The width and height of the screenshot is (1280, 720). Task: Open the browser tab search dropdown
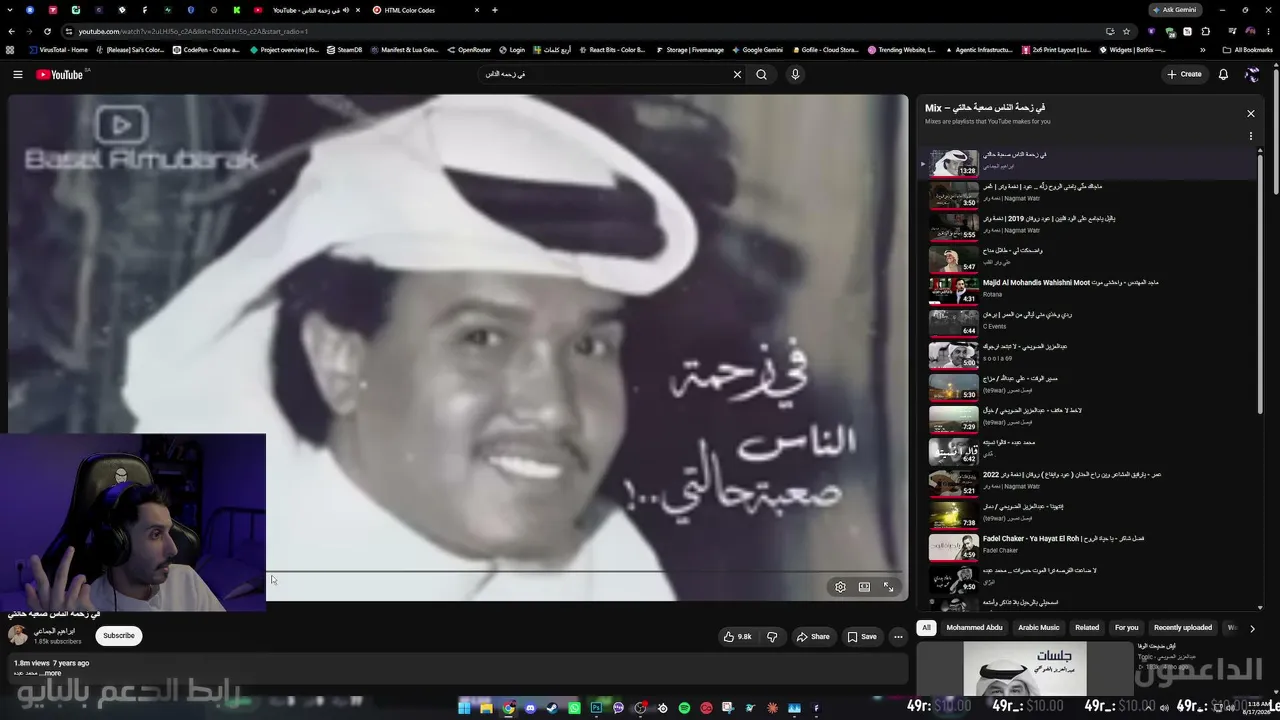tap(11, 10)
